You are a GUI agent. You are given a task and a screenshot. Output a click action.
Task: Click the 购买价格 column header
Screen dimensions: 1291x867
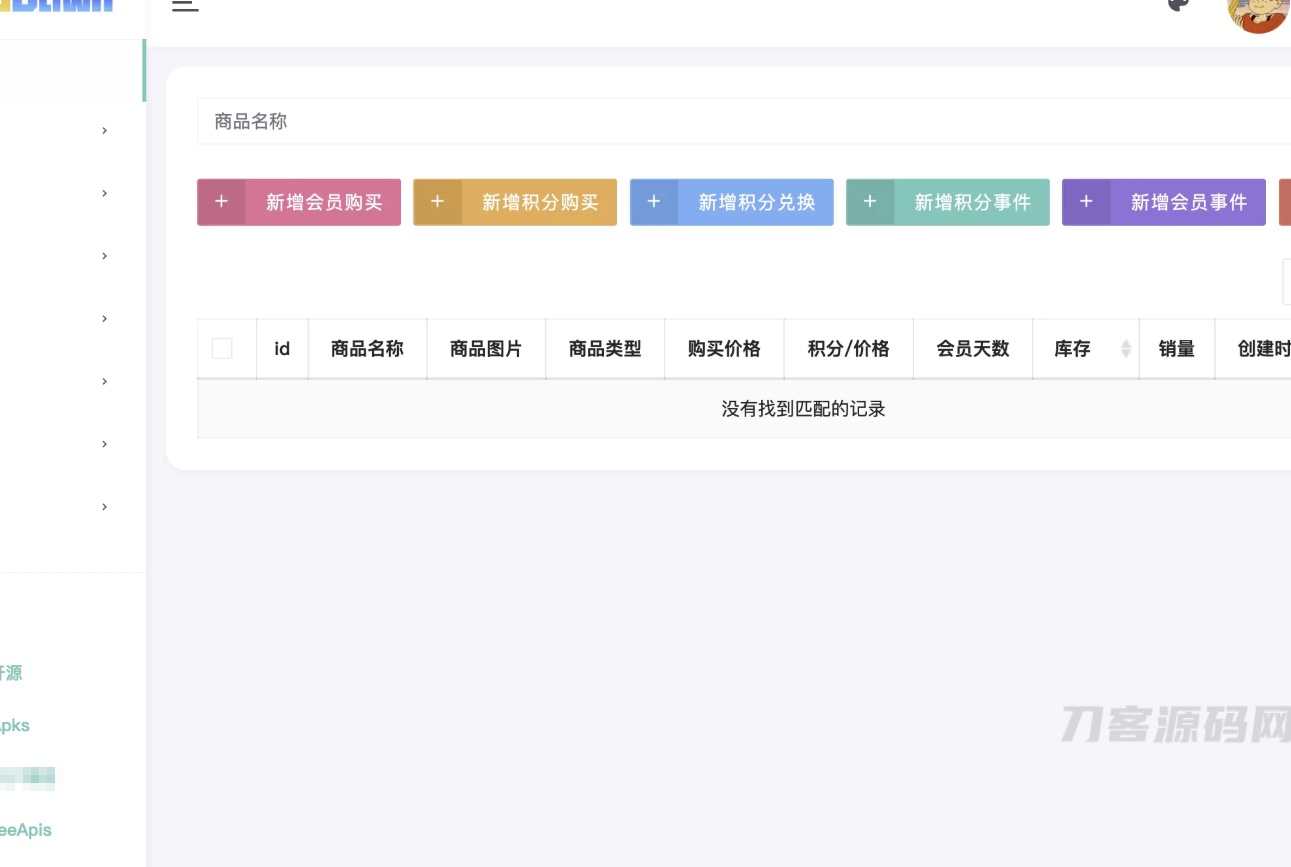(724, 349)
